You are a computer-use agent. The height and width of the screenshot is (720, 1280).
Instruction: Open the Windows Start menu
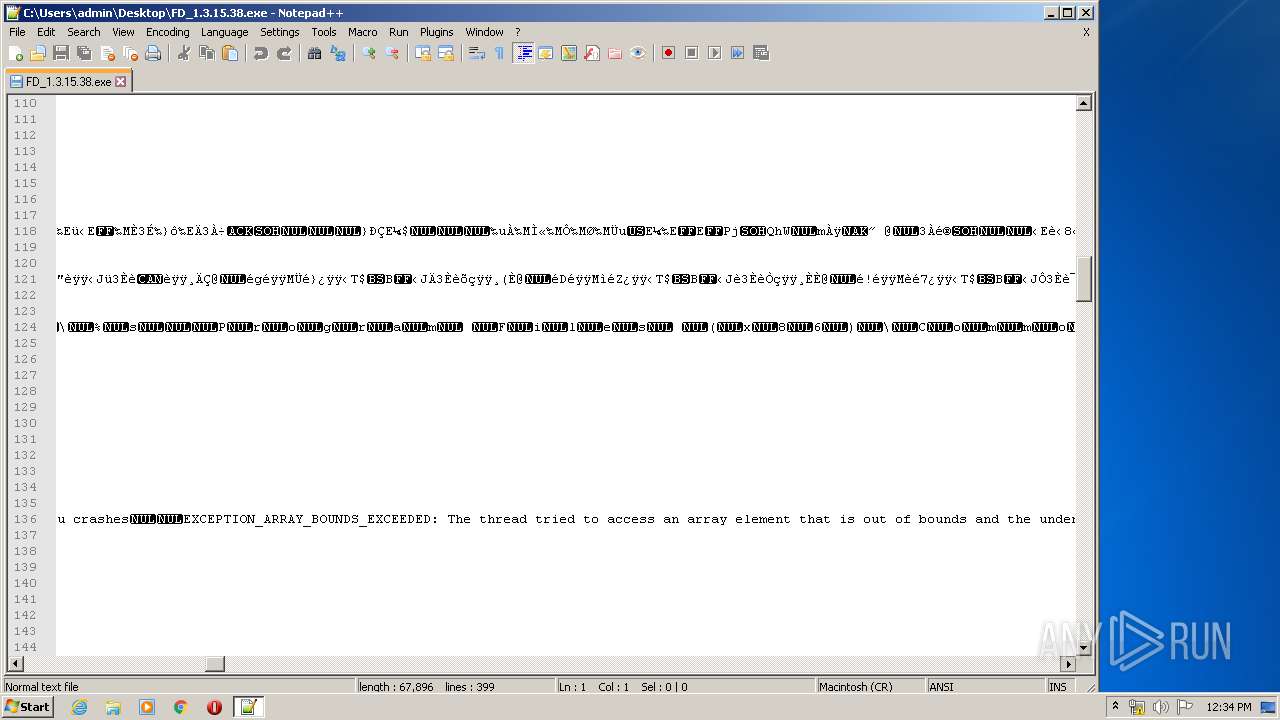(x=27, y=707)
